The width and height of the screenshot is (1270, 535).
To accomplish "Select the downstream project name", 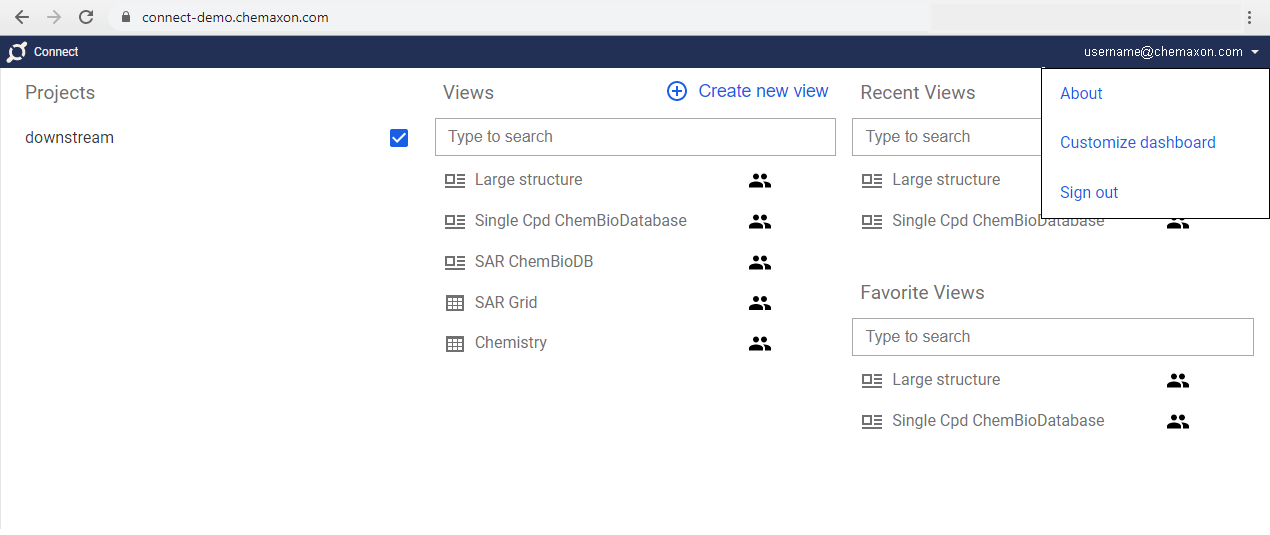I will [x=69, y=138].
